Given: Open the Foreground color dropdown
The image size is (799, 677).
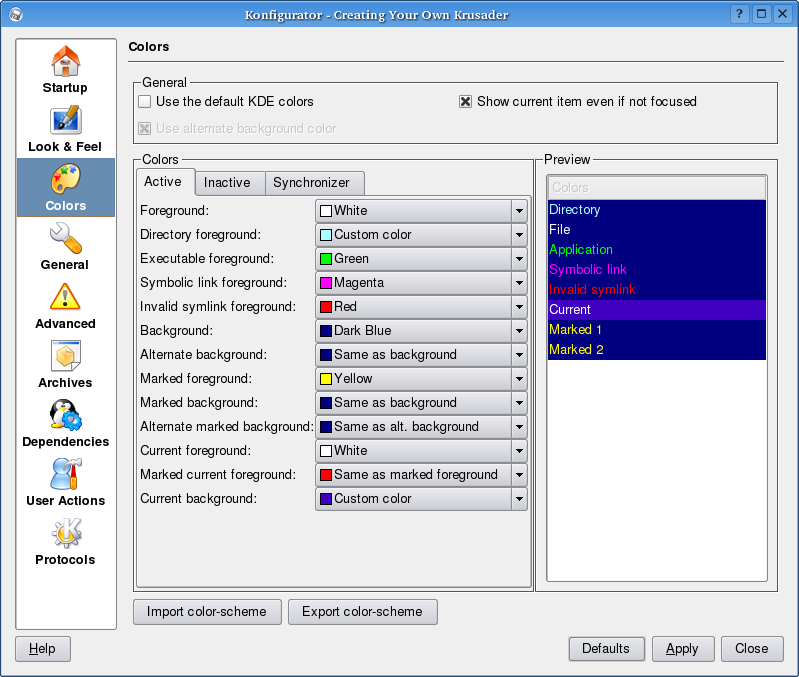Looking at the screenshot, I should coord(421,211).
